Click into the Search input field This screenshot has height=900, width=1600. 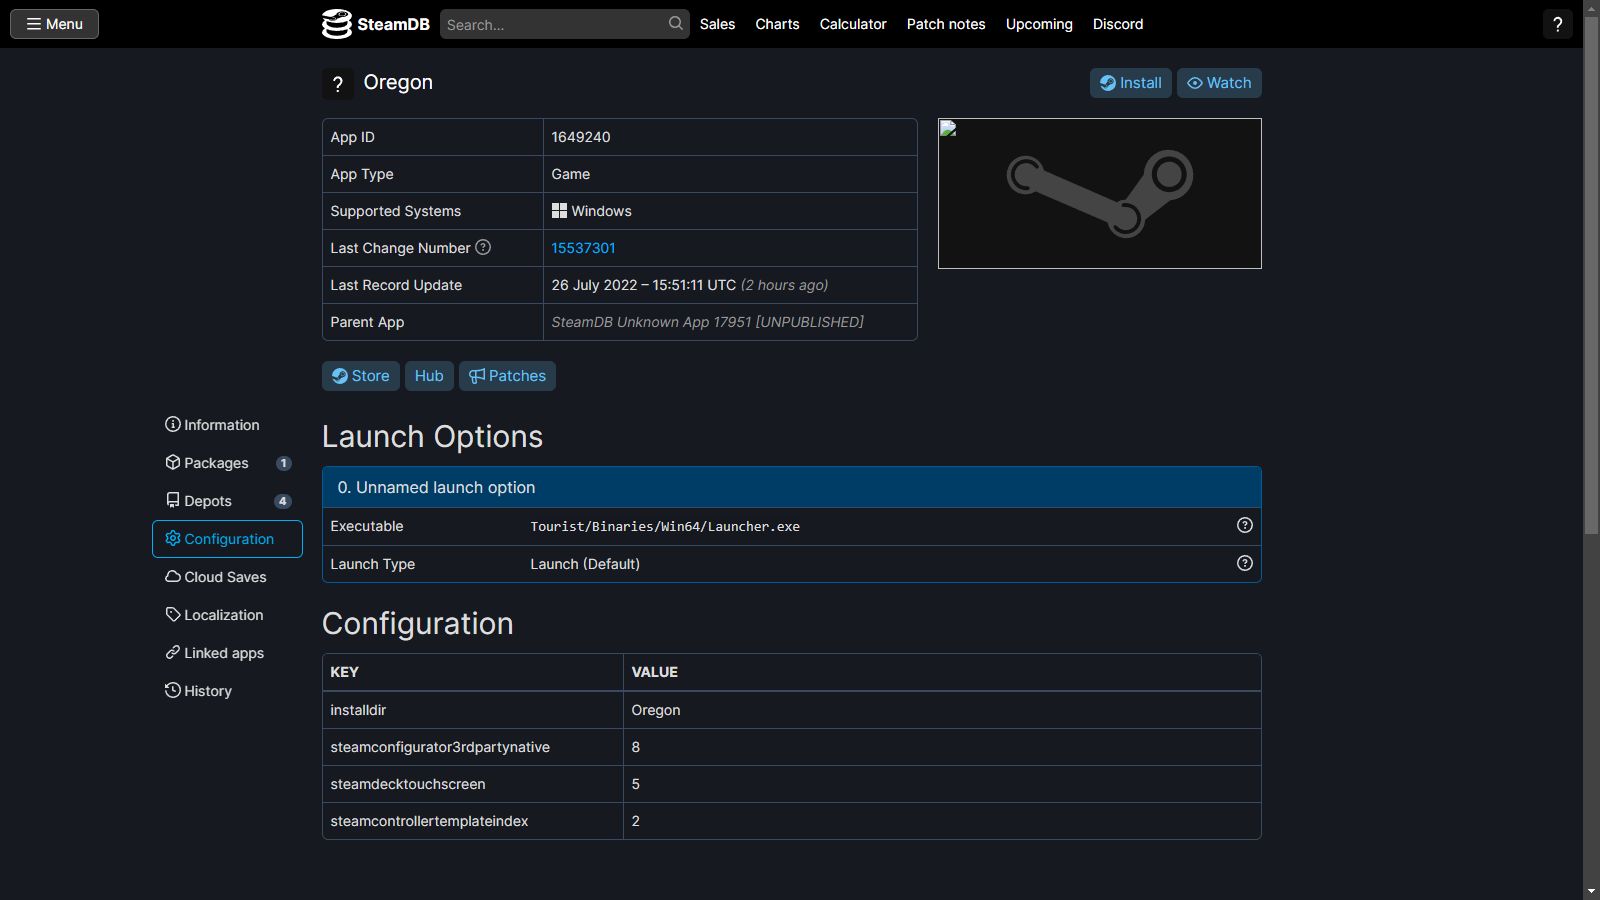pos(553,24)
